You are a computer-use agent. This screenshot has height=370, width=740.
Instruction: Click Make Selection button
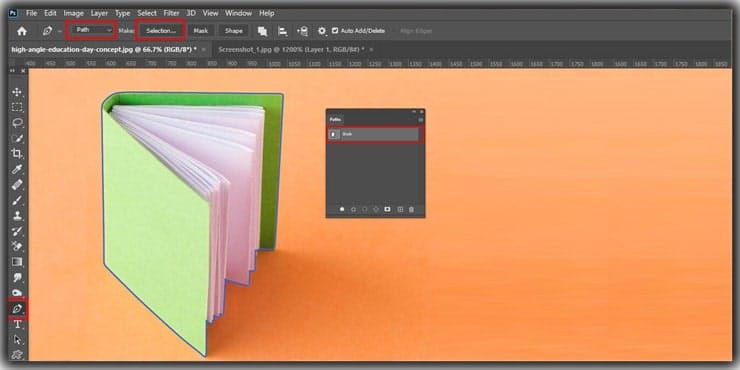pos(160,31)
